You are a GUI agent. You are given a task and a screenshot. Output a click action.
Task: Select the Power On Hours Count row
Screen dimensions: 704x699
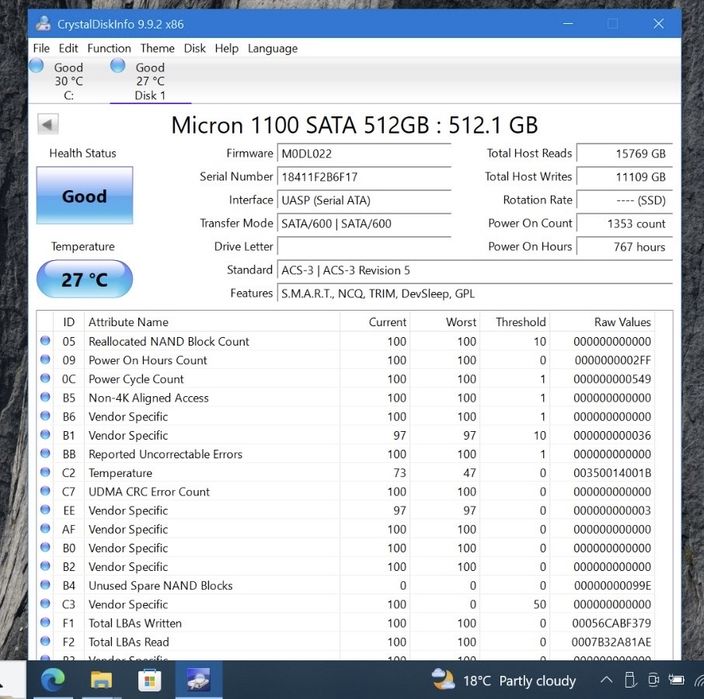point(346,360)
